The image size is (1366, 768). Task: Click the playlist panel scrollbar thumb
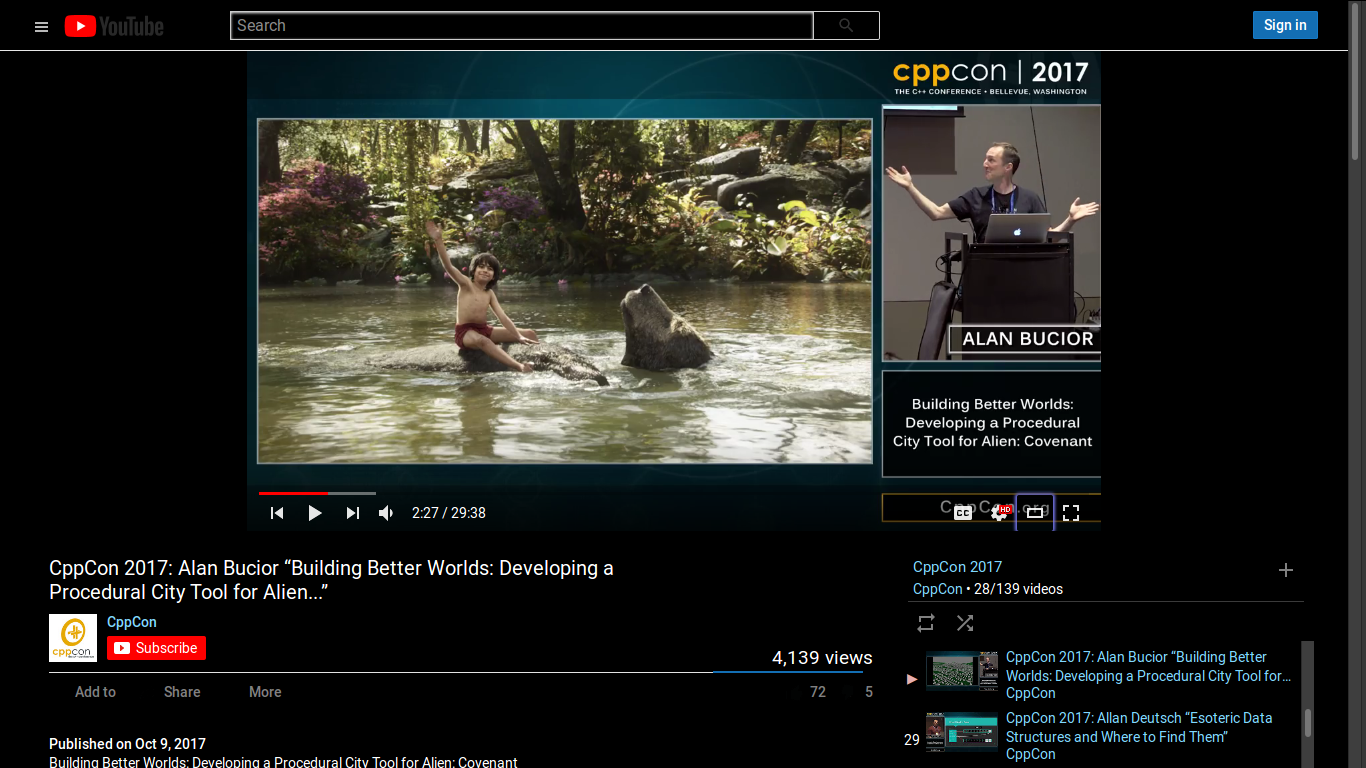click(1307, 723)
